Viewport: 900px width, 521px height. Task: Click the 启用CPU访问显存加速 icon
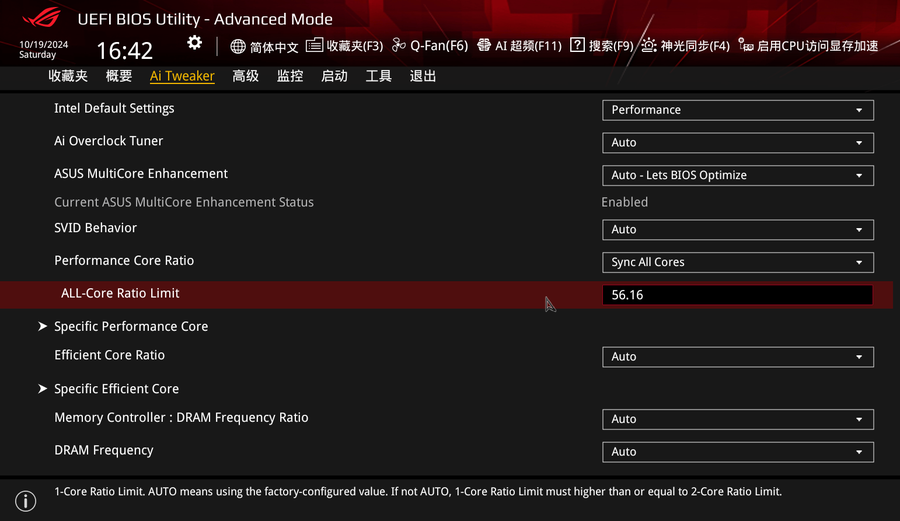coord(746,45)
